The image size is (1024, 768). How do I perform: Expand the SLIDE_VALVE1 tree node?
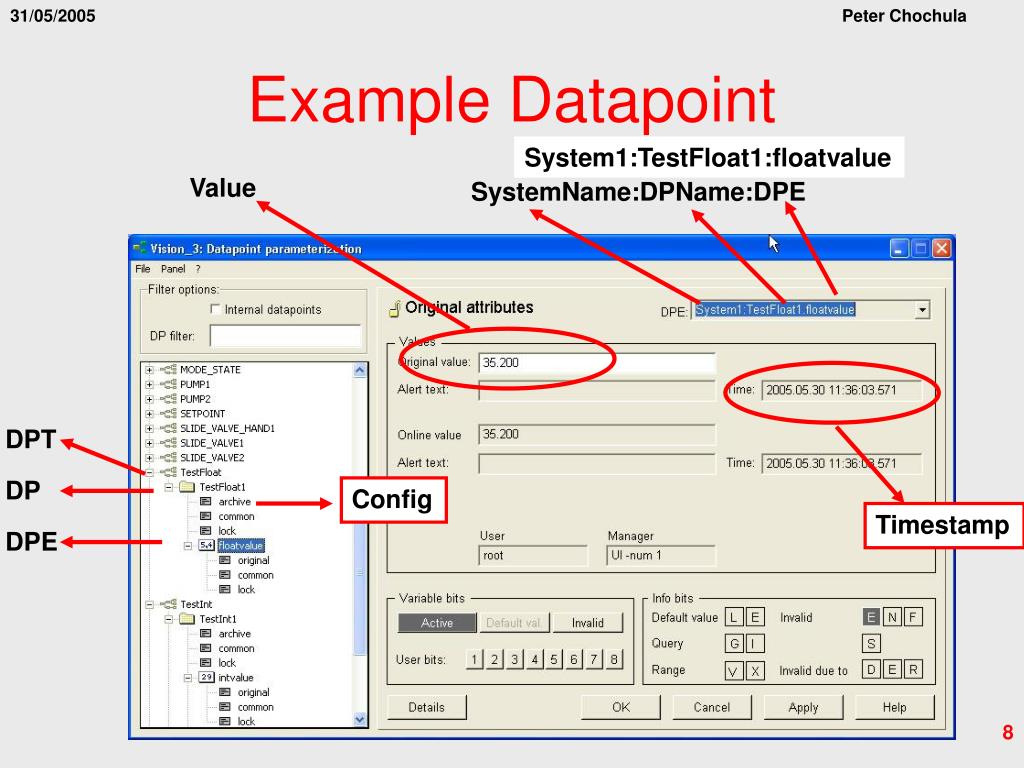(150, 443)
